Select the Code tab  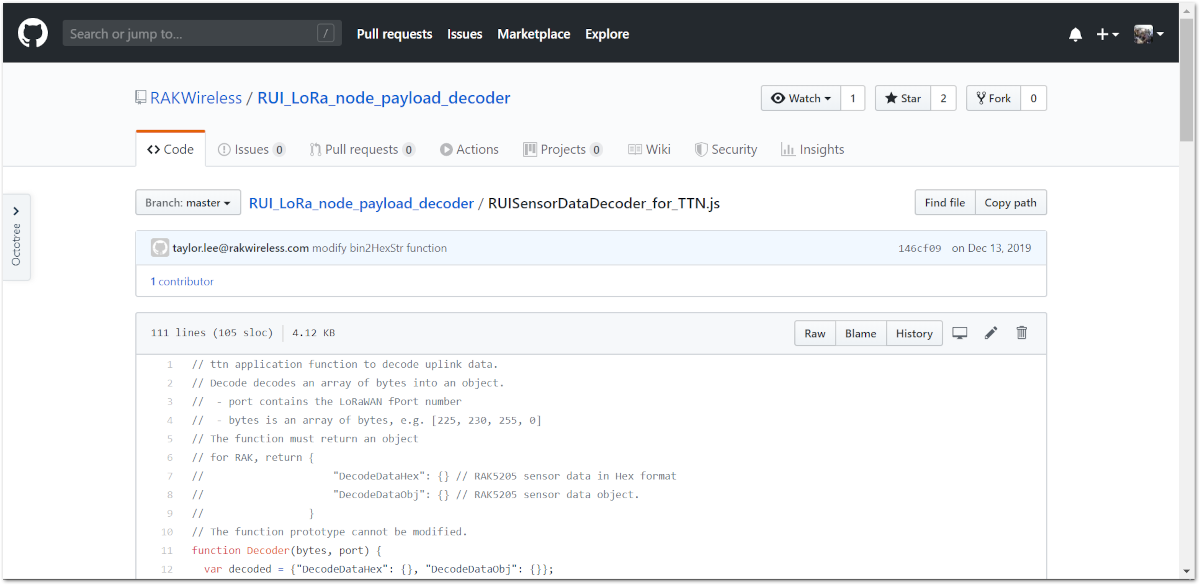click(170, 149)
